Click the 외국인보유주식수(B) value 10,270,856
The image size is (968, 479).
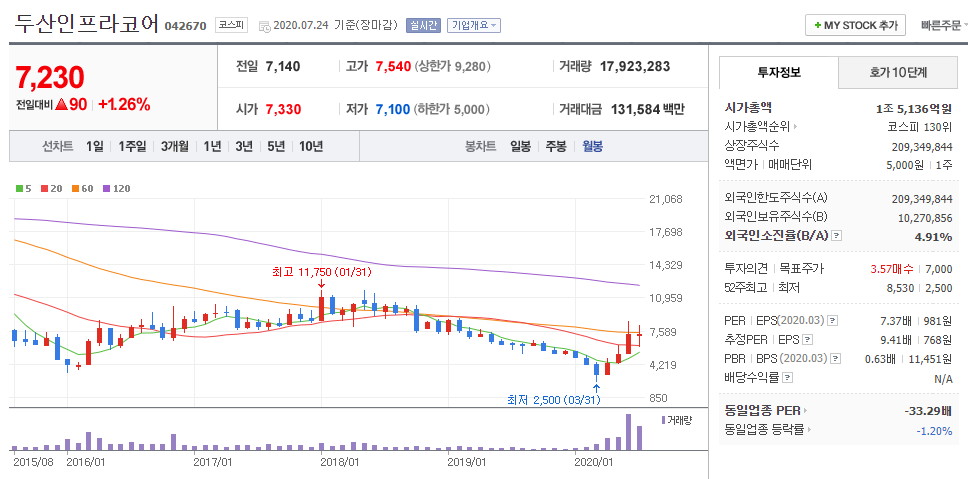(925, 218)
